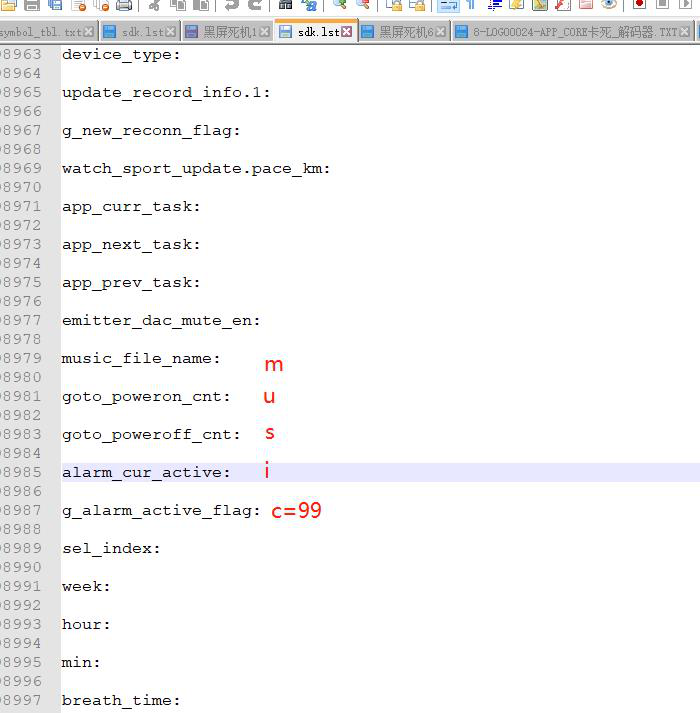
Task: Click the text alarm_cur_active:
Action: click(x=146, y=473)
